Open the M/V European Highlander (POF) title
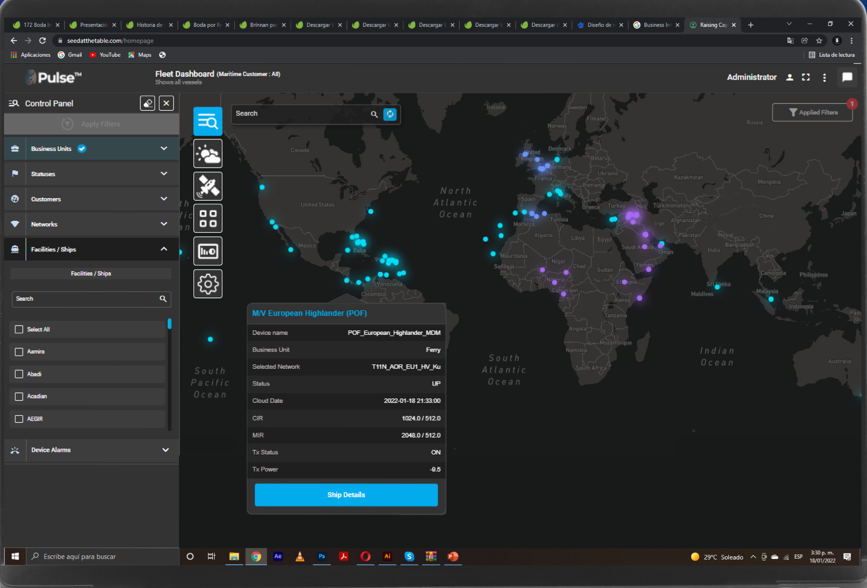 click(x=310, y=313)
